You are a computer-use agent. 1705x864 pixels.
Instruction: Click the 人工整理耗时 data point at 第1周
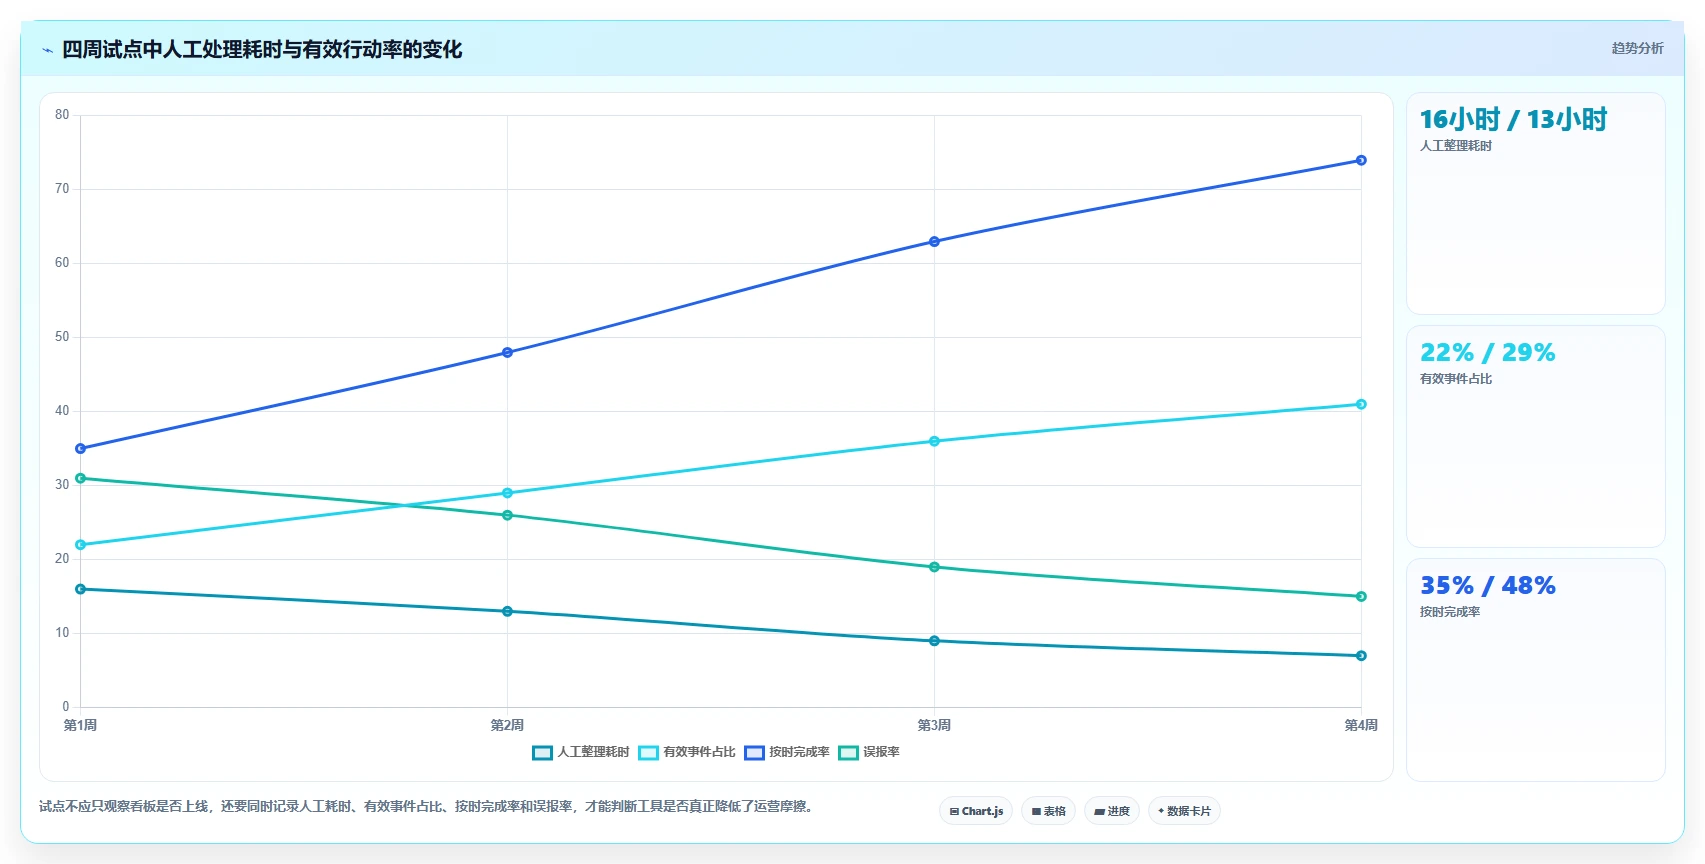81,589
